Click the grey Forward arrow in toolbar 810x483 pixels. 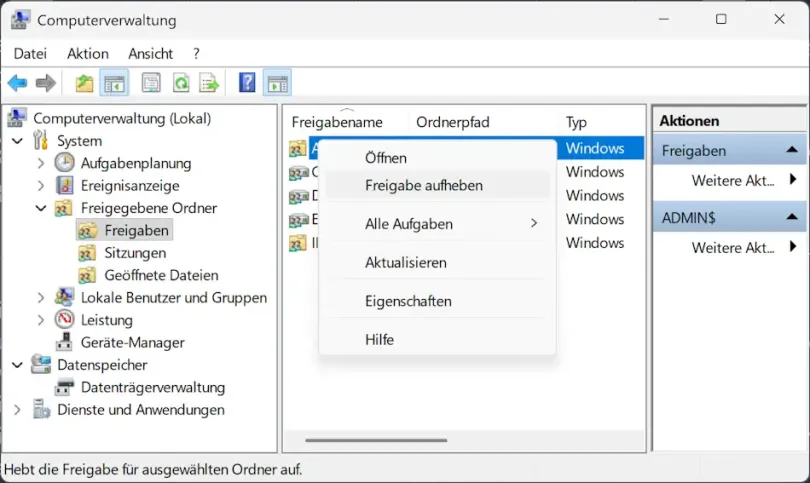pyautogui.click(x=45, y=83)
